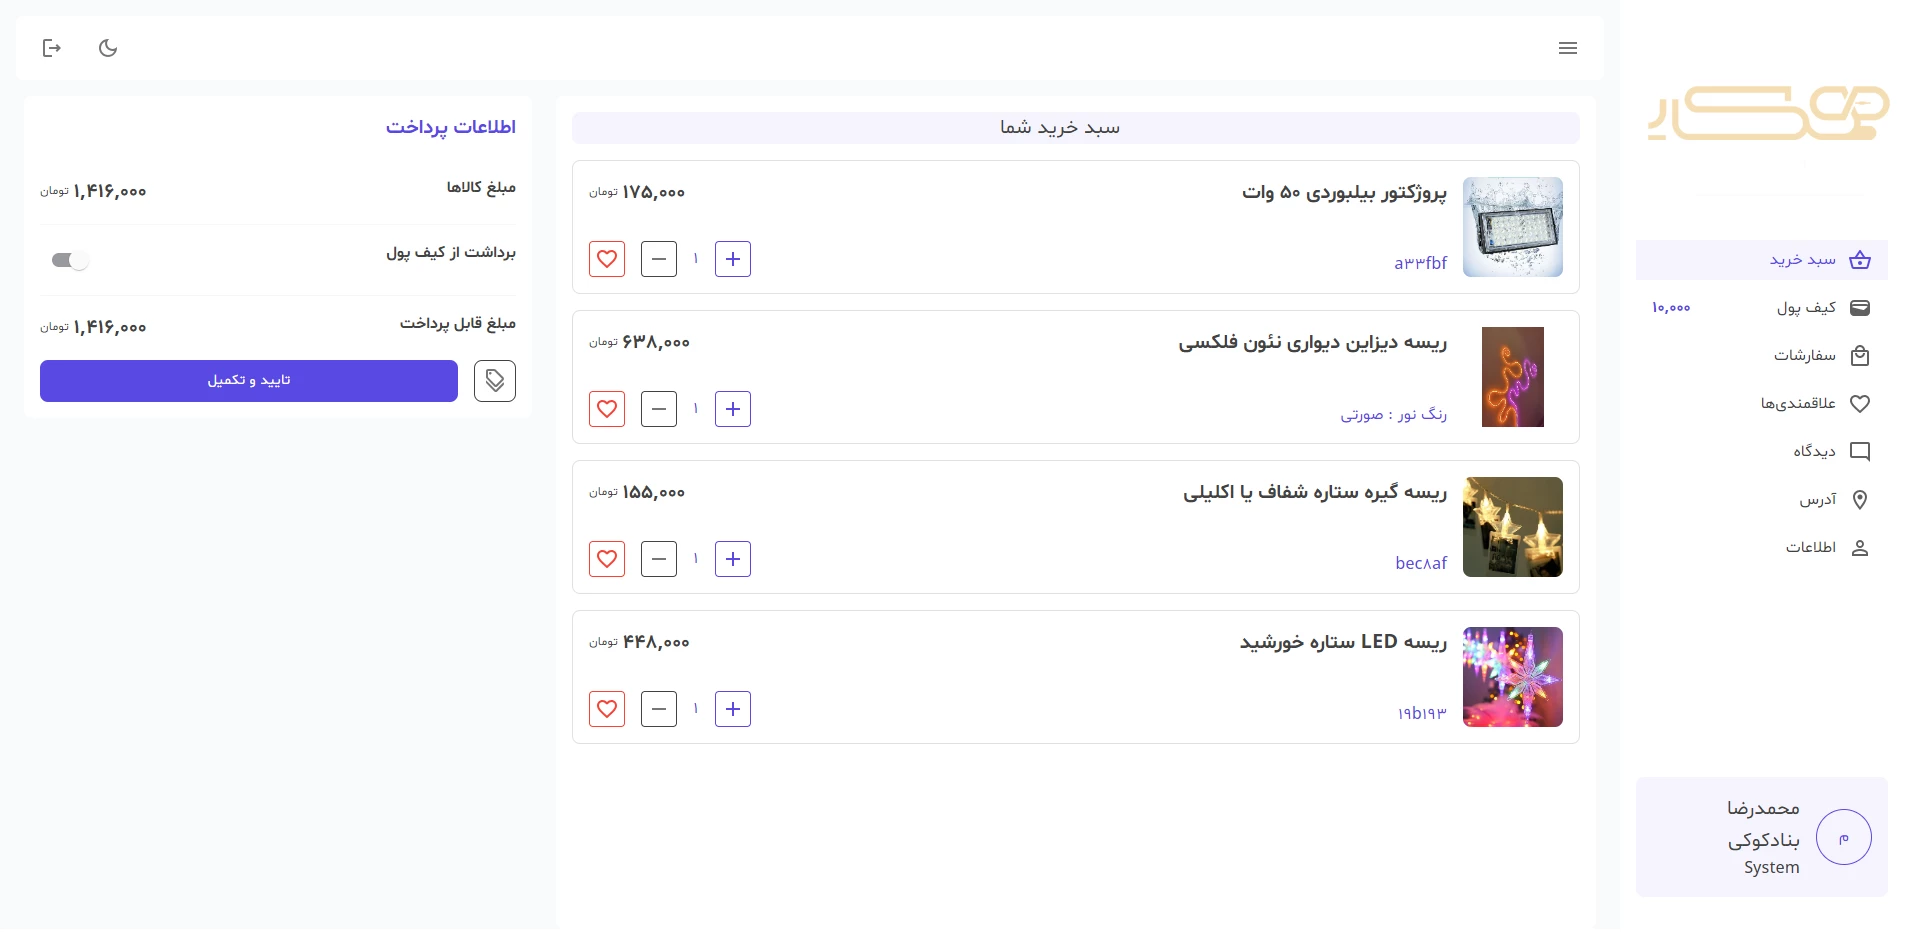Add ریسه گیره ستاره to favorites
Screen dimensions: 1920x945
tap(607, 559)
